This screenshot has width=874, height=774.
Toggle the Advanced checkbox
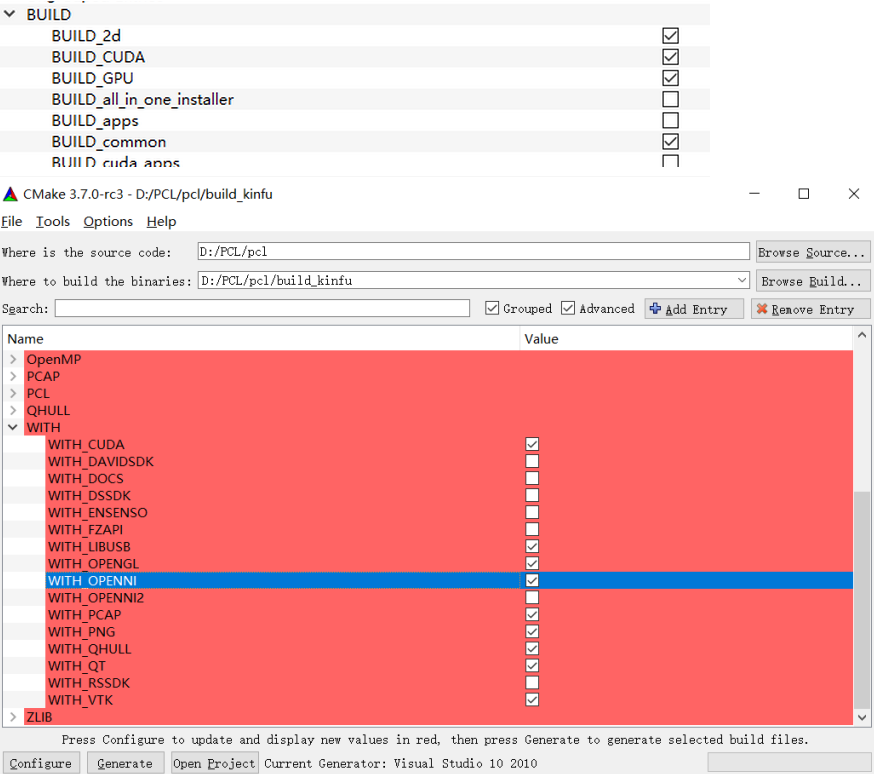point(568,308)
